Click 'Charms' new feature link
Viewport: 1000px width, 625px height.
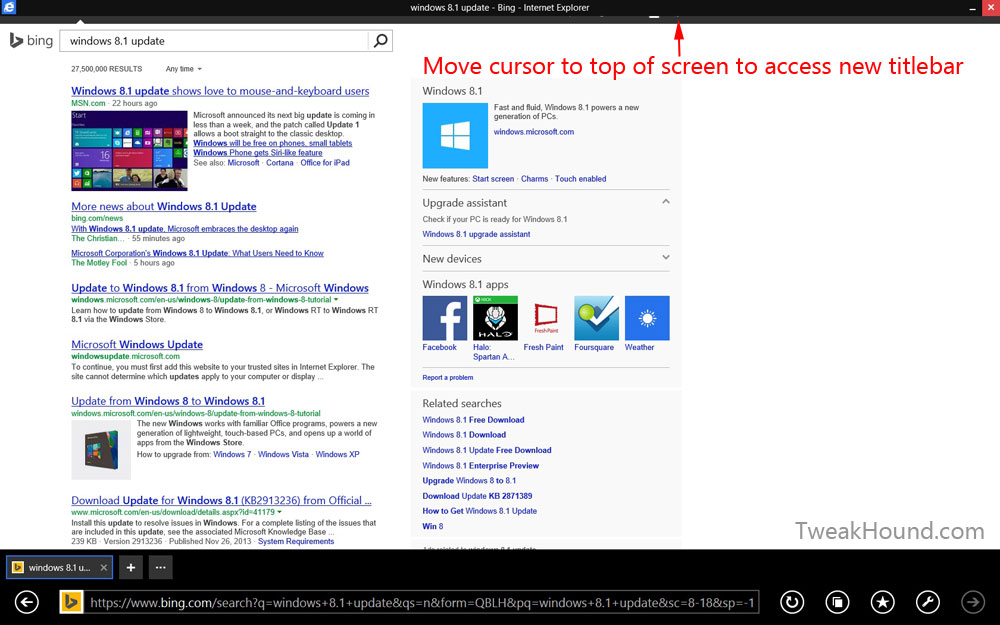click(x=534, y=179)
